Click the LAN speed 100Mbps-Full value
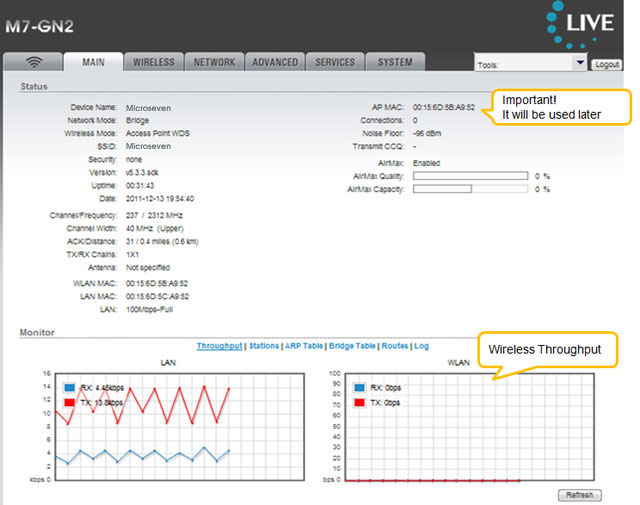640x505 pixels. tap(149, 309)
